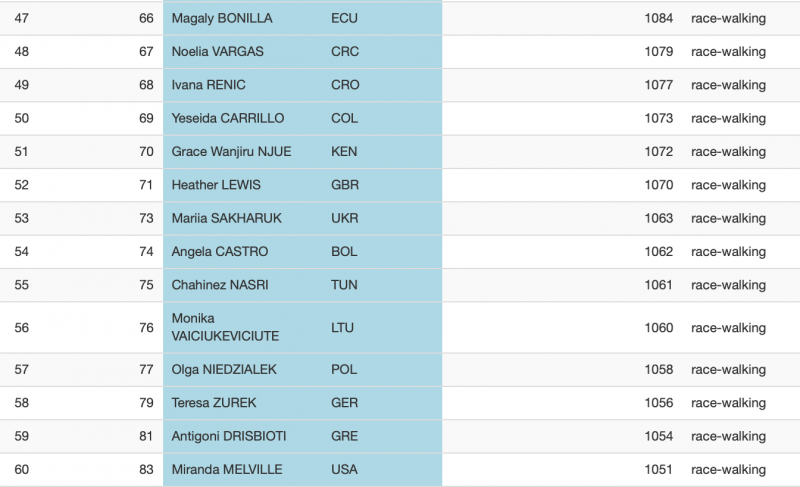Select score 1084 in top row
800x487 pixels.
[x=658, y=18]
